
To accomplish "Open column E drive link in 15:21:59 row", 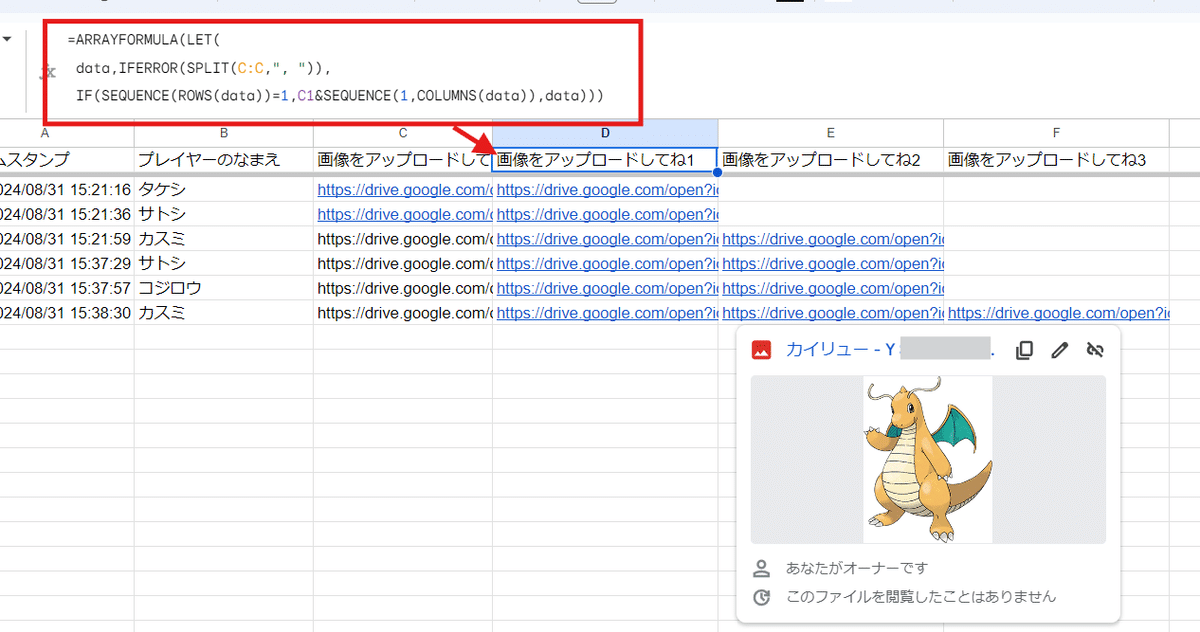I will click(x=833, y=239).
